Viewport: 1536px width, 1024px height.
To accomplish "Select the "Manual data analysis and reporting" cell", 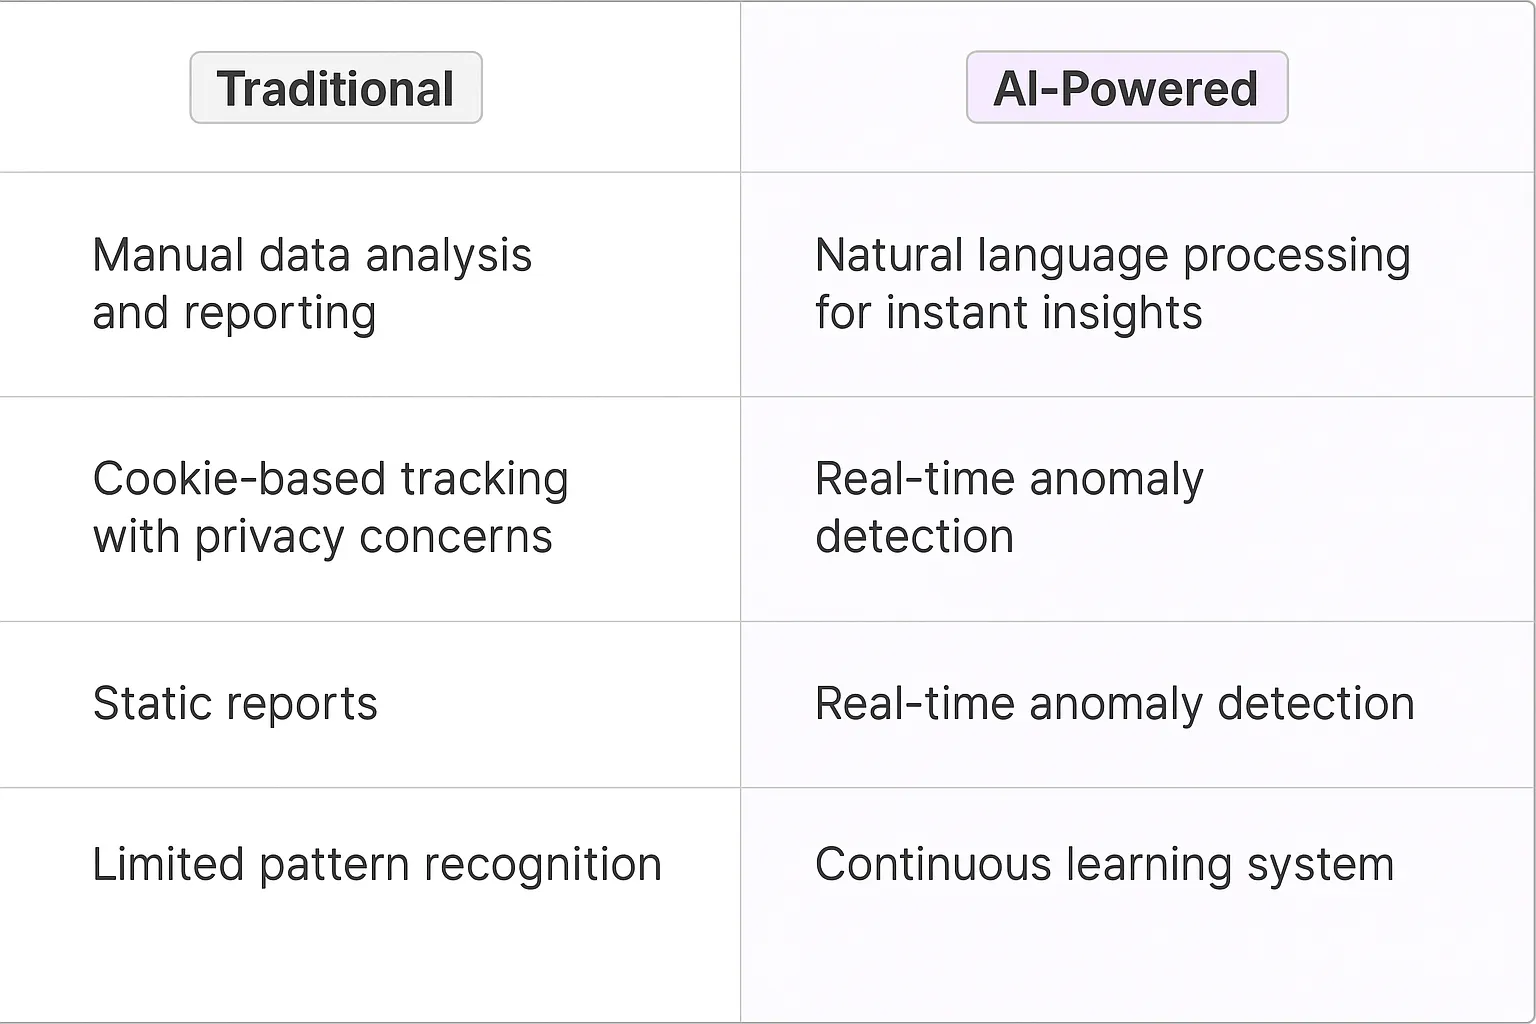I will click(312, 284).
